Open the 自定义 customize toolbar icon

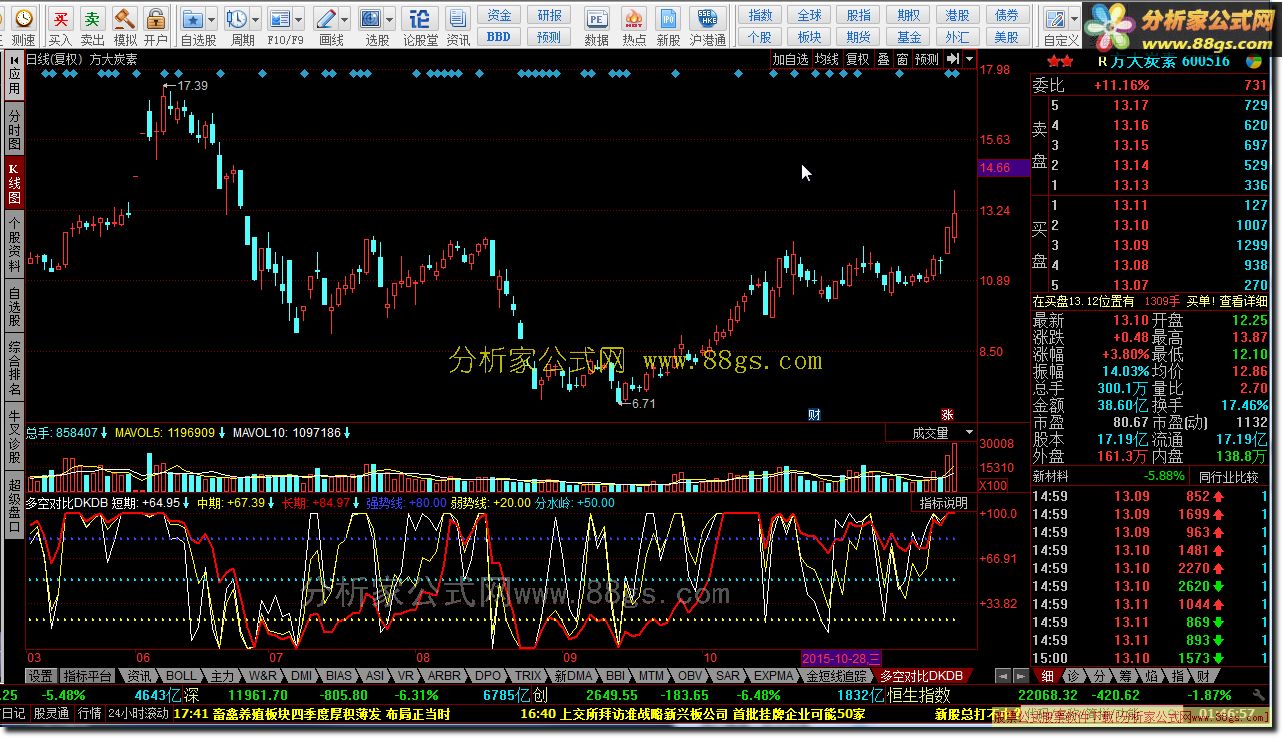pos(1055,18)
